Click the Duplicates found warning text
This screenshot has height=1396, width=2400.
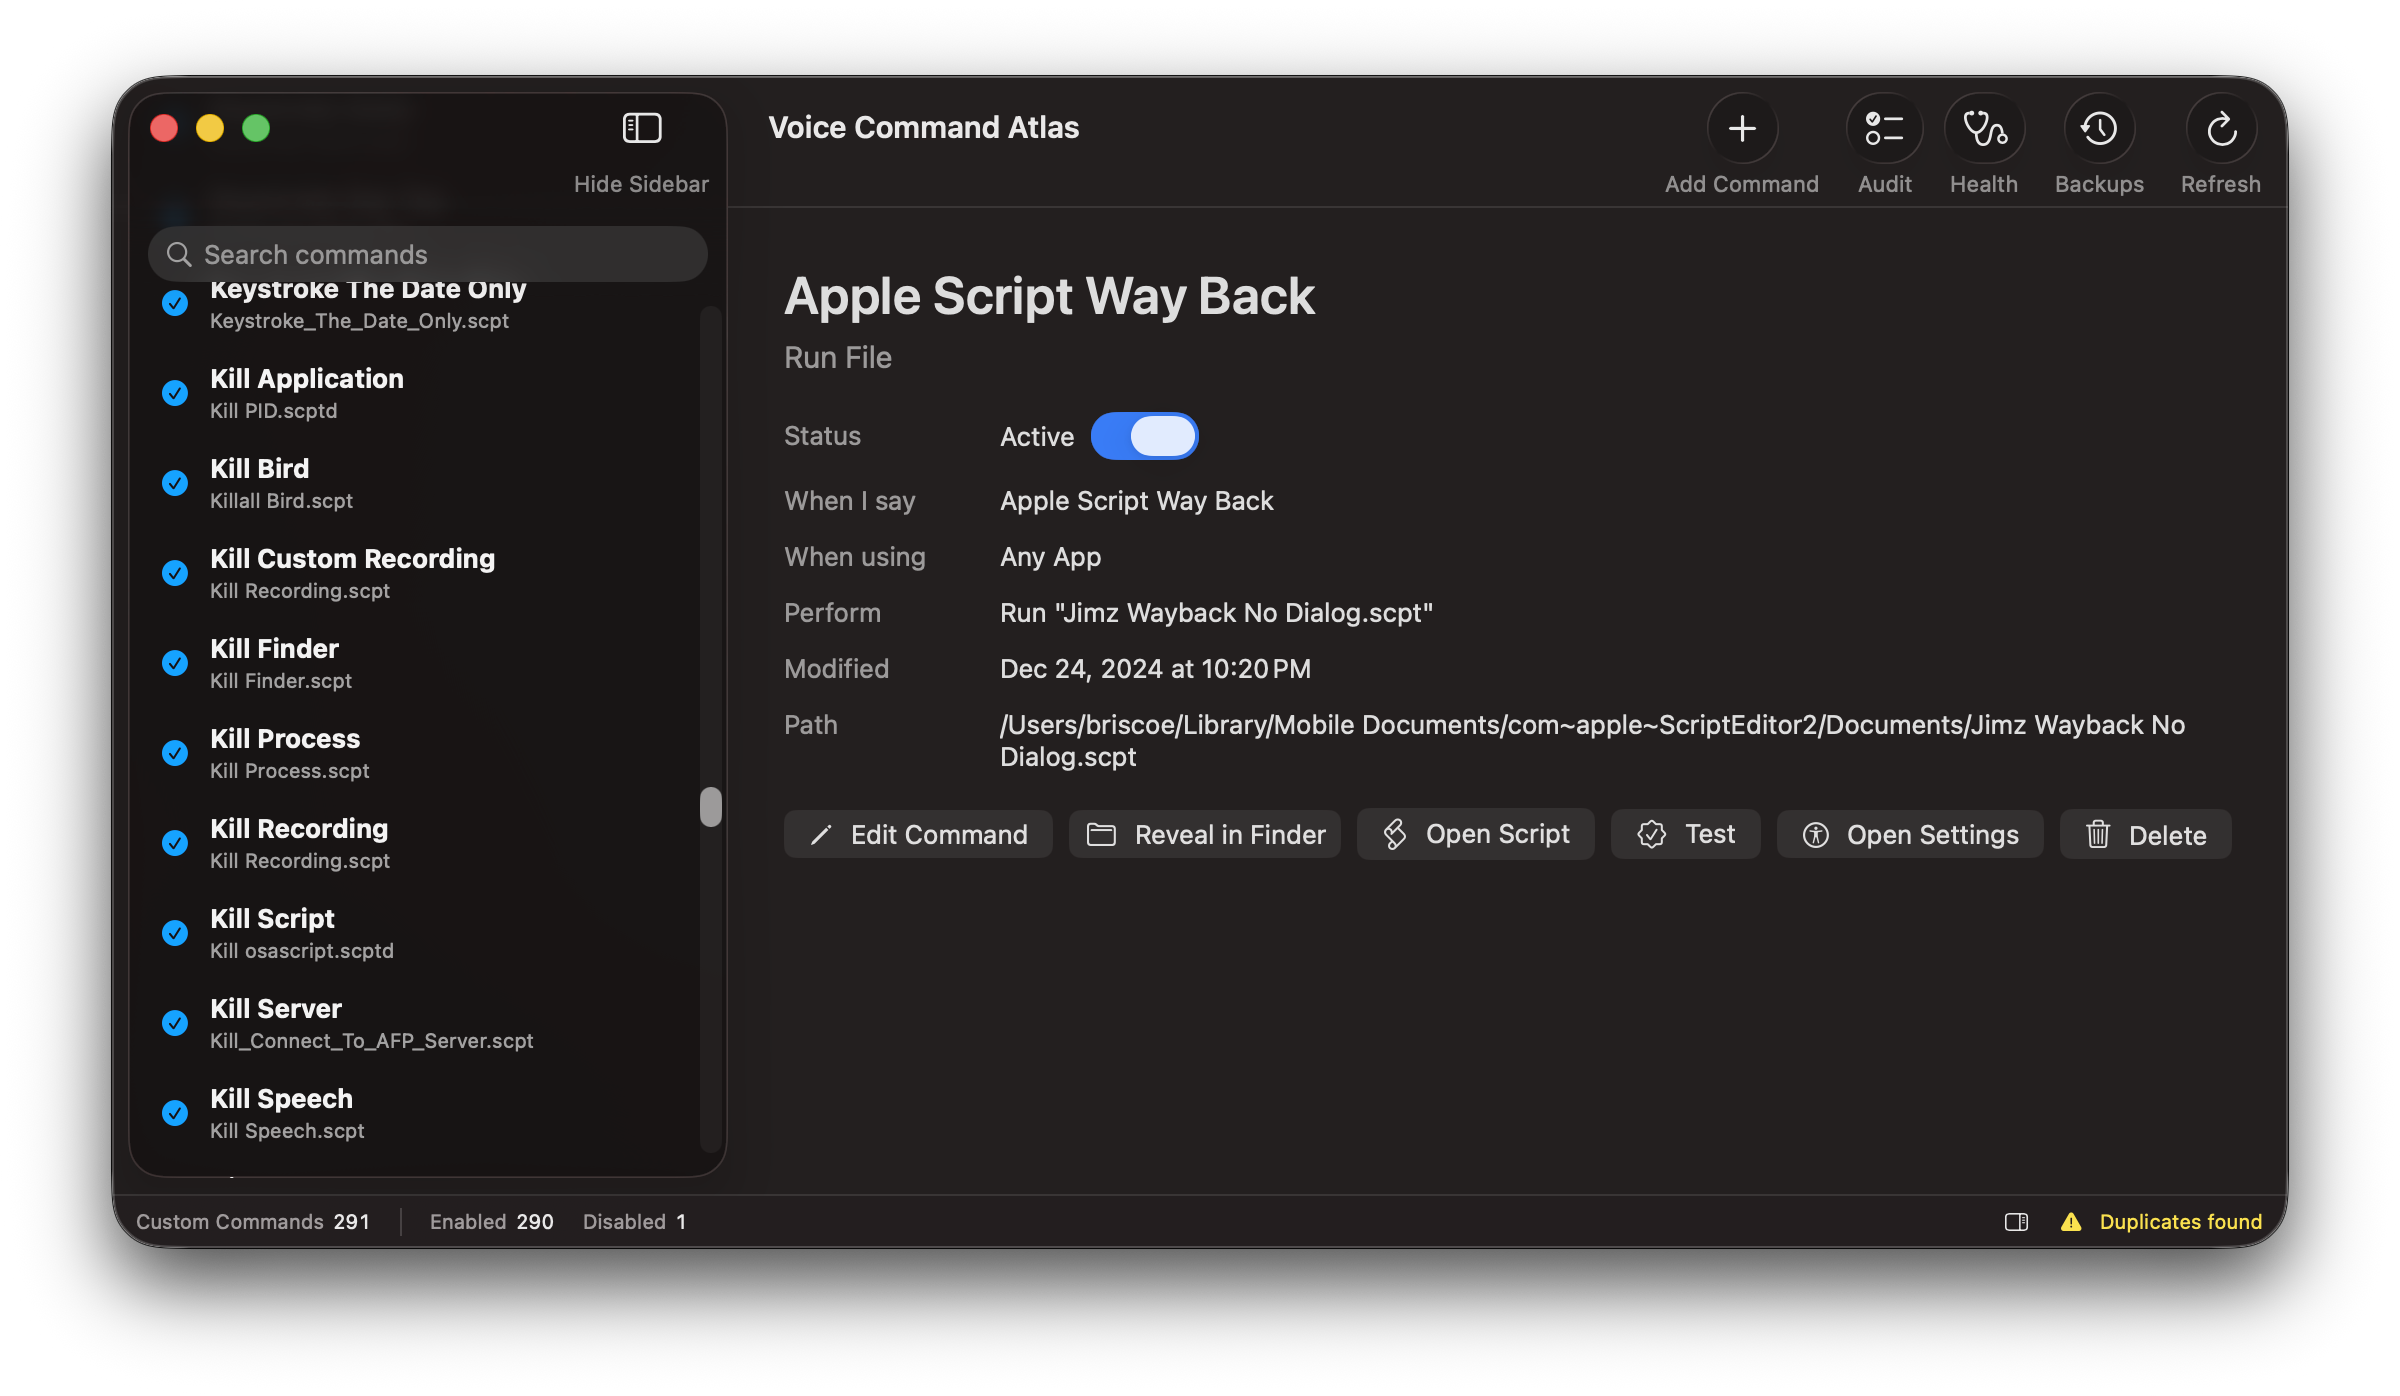(x=2180, y=1222)
